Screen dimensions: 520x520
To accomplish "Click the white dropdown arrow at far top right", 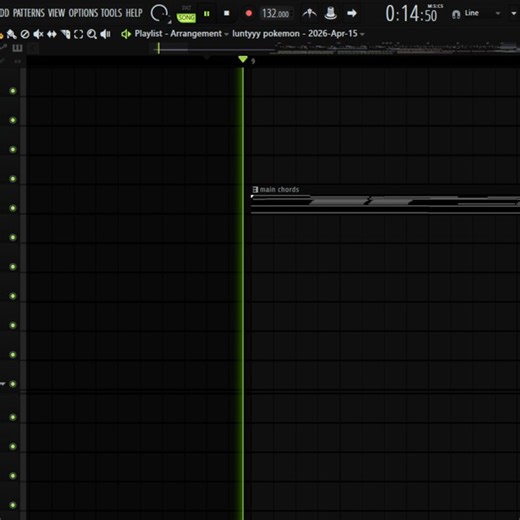I will (x=514, y=13).
